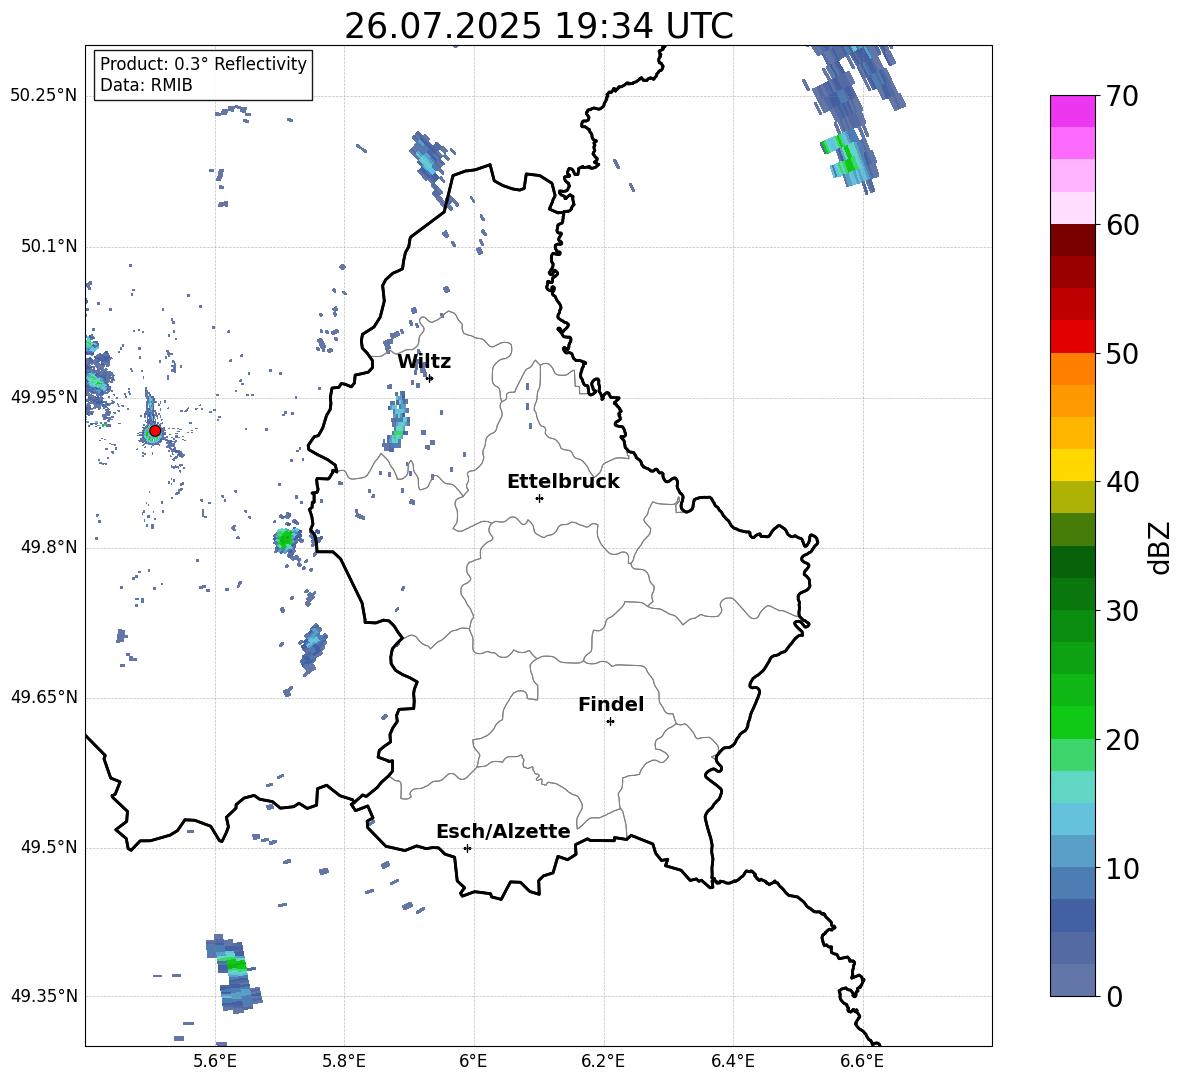Click the 6.2°E longitude label

point(603,1061)
